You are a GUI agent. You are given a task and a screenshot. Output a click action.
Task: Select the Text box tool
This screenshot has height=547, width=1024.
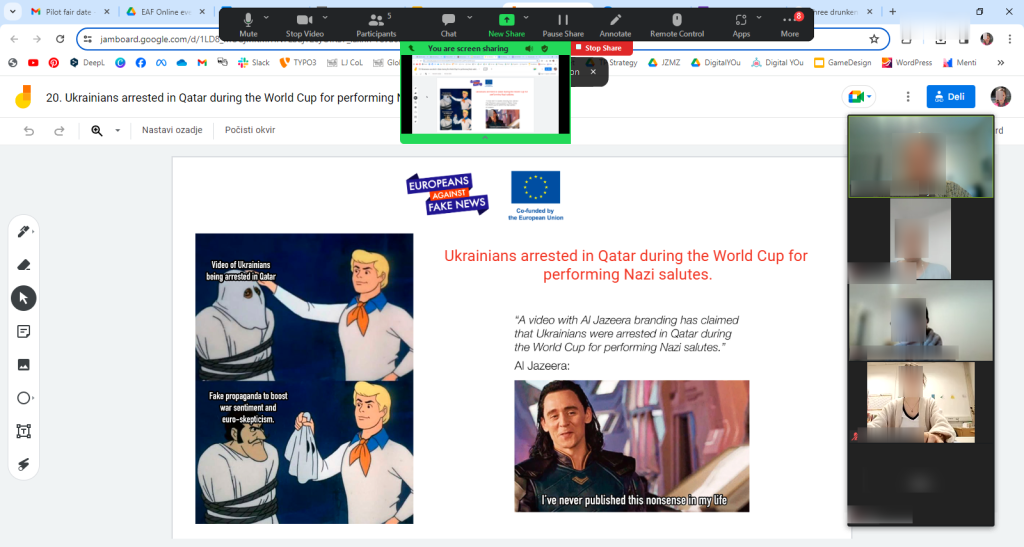click(x=24, y=431)
